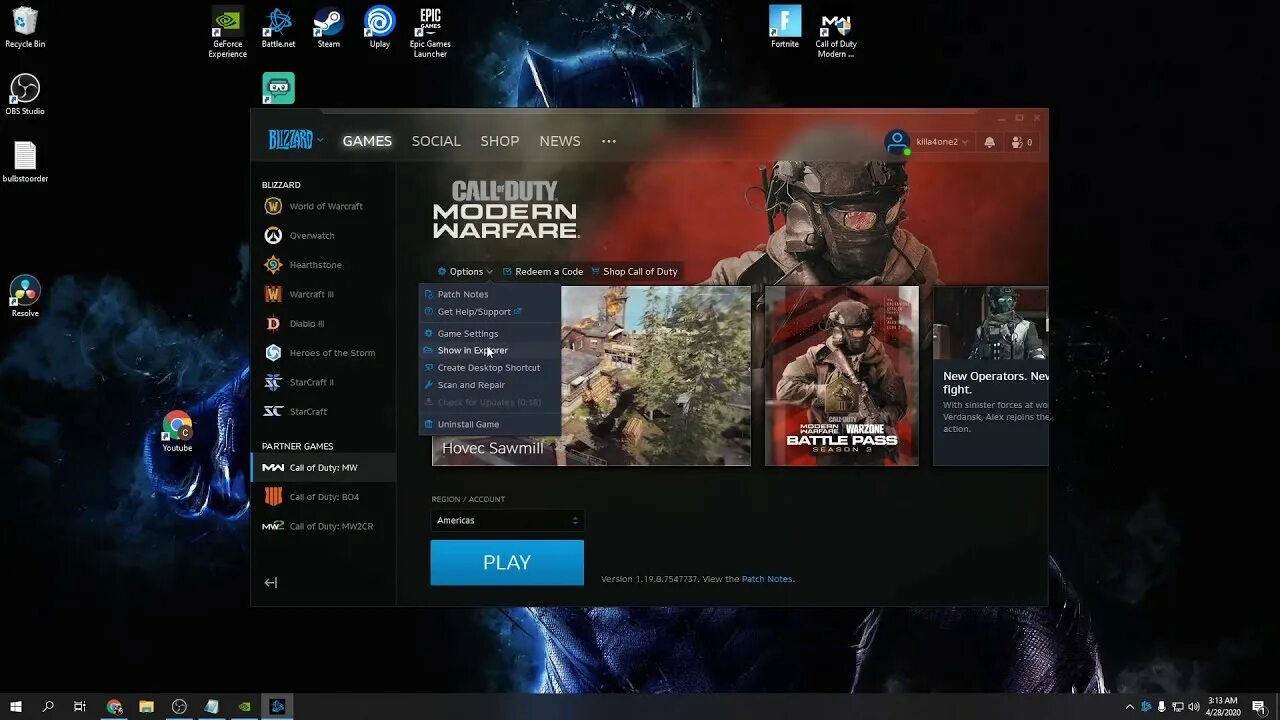The width and height of the screenshot is (1280, 720).
Task: Select the Youtube Chrome shortcut on desktop
Action: (x=177, y=432)
